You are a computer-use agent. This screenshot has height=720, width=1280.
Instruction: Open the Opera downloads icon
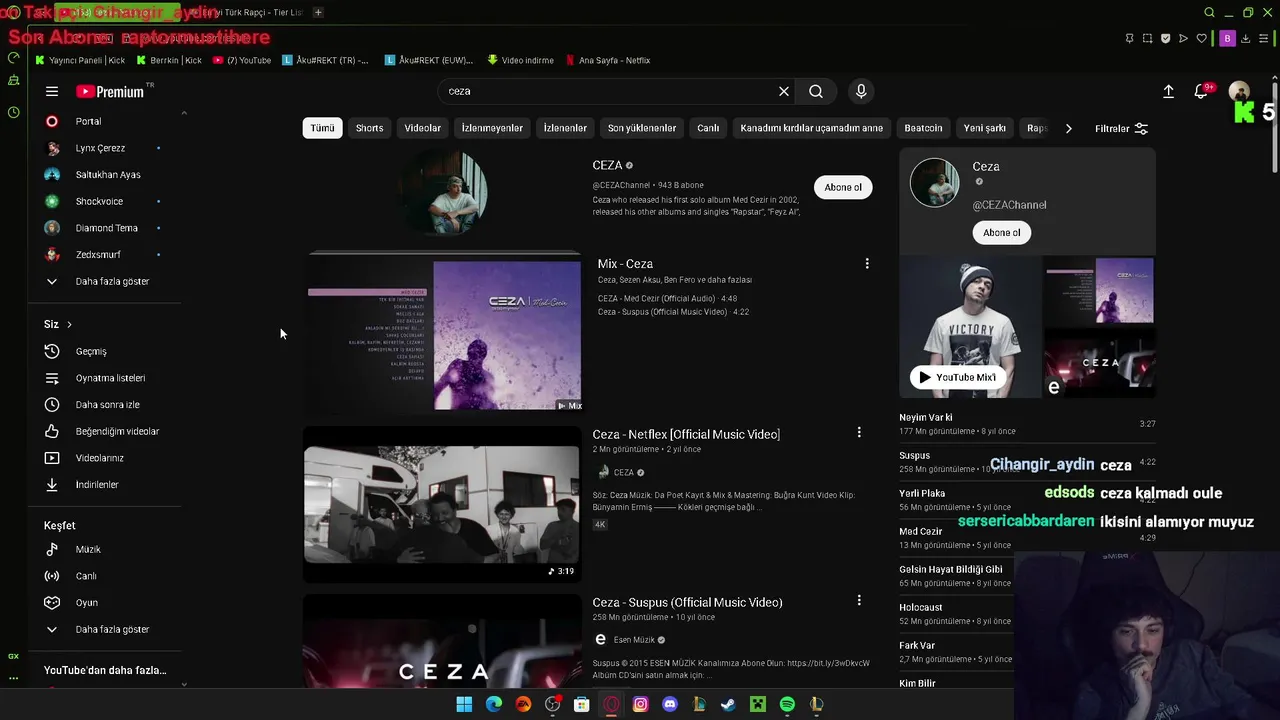tap(1247, 38)
